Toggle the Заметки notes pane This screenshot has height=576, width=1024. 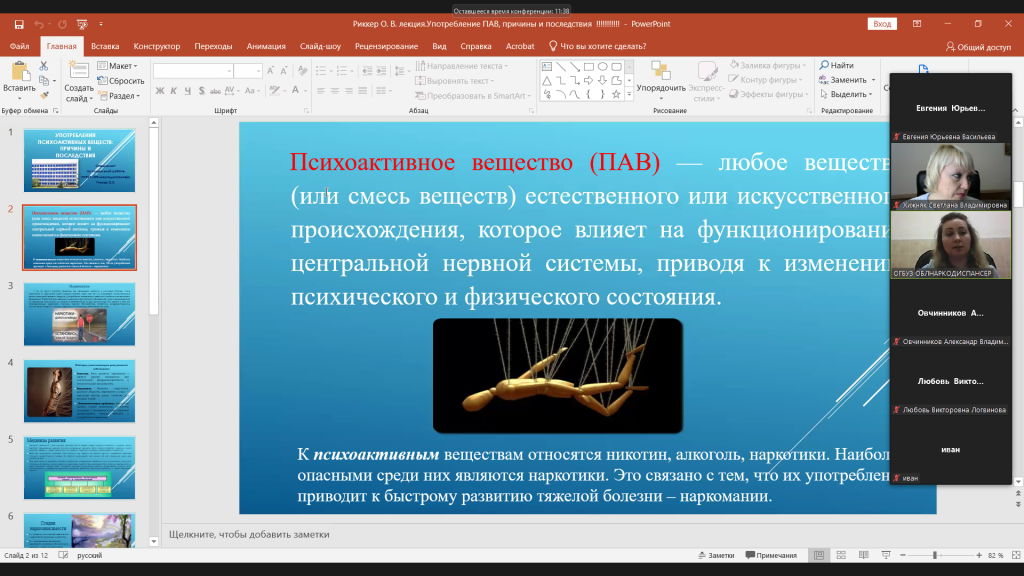[x=716, y=555]
